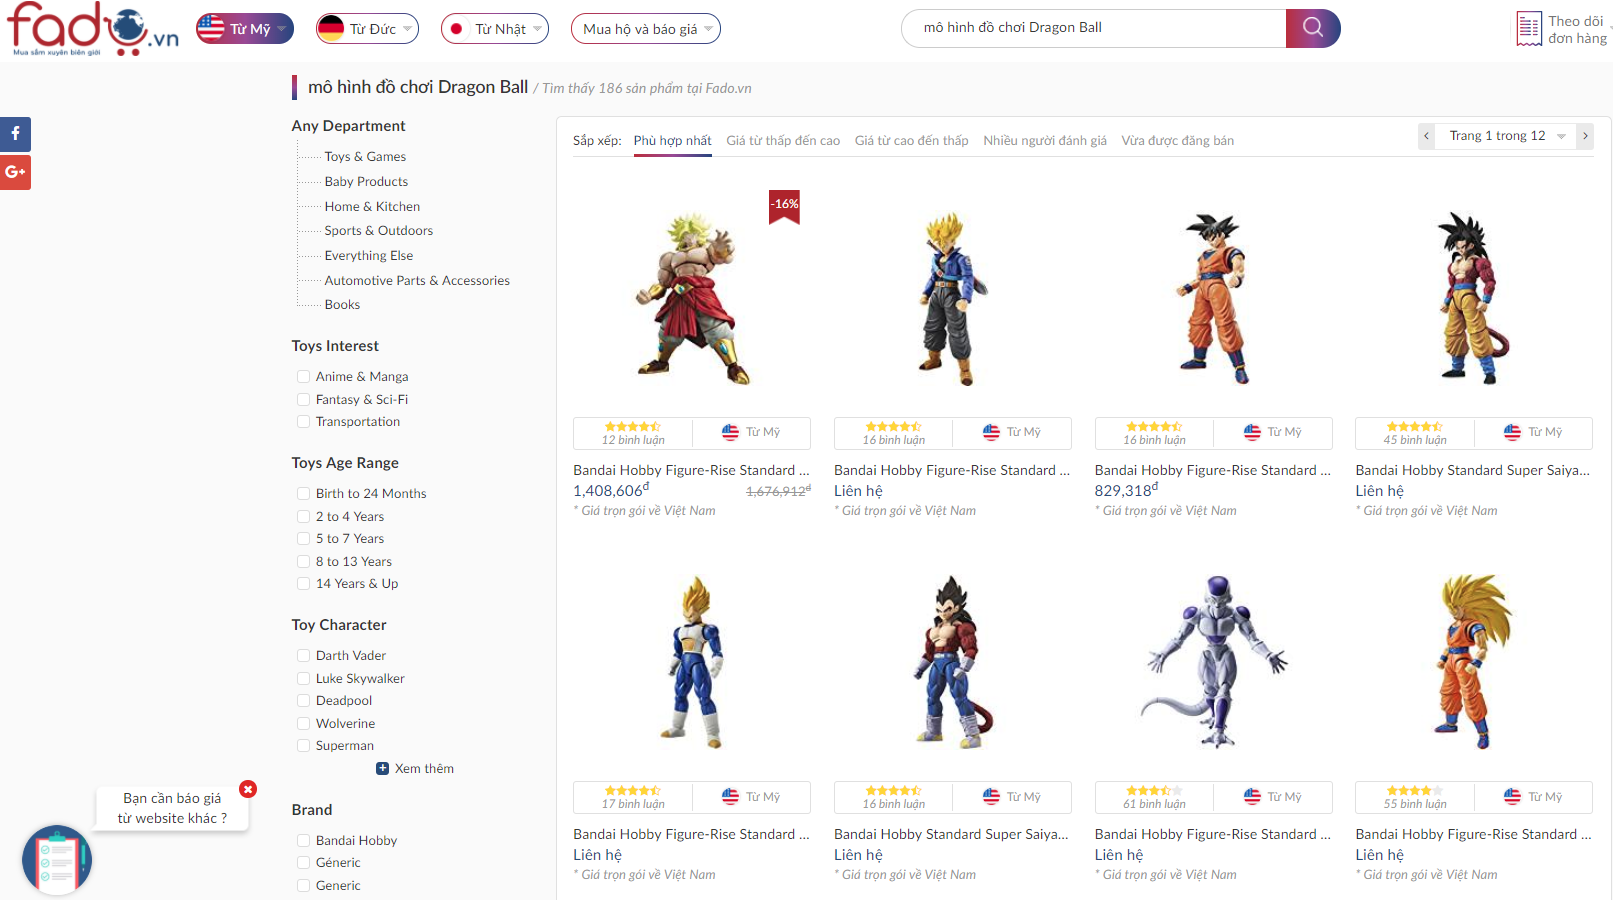
Task: Sort by Giá từ thấp đến cao
Action: 783,141
